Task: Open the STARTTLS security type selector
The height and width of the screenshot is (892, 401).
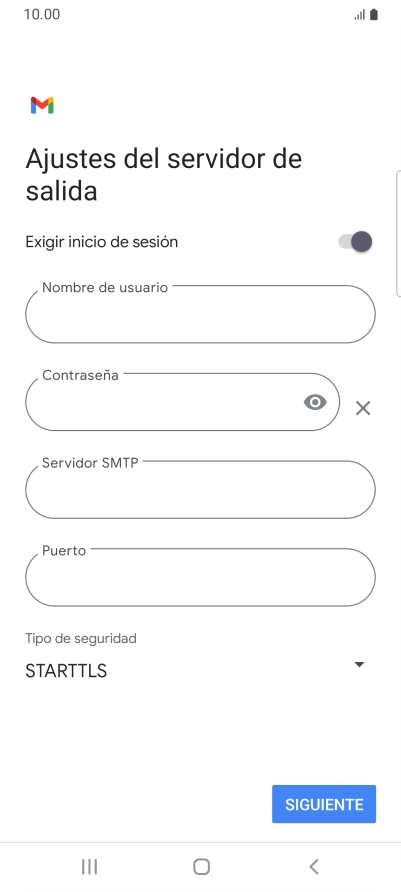Action: [195, 671]
